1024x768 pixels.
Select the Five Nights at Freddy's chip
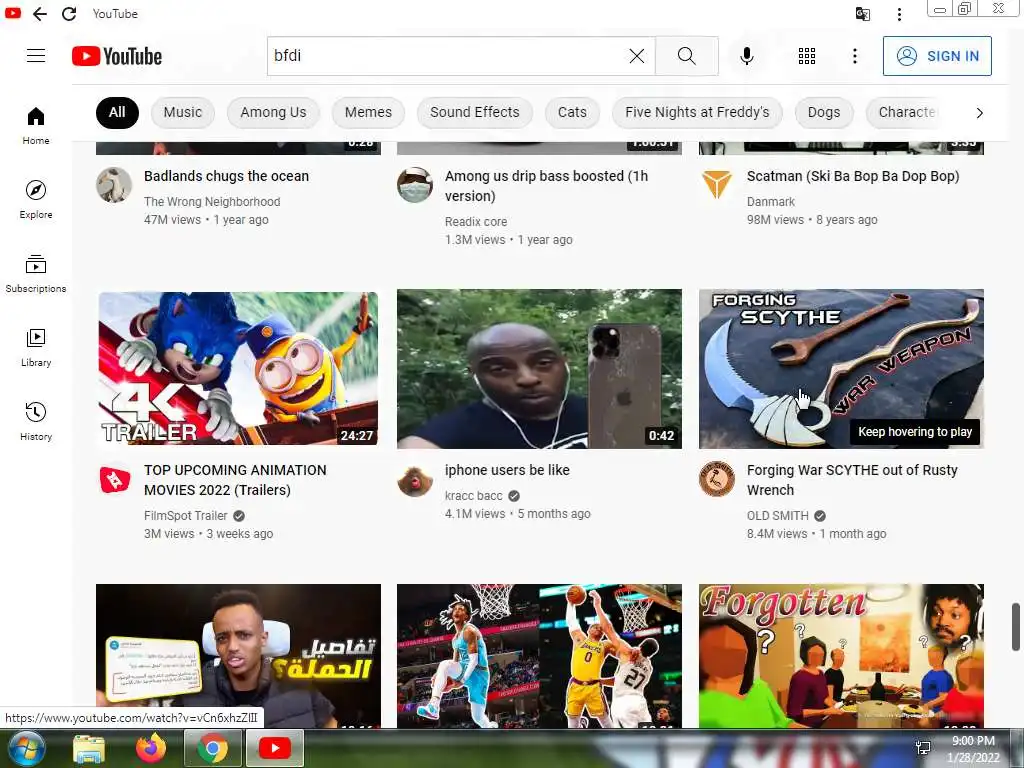697,112
